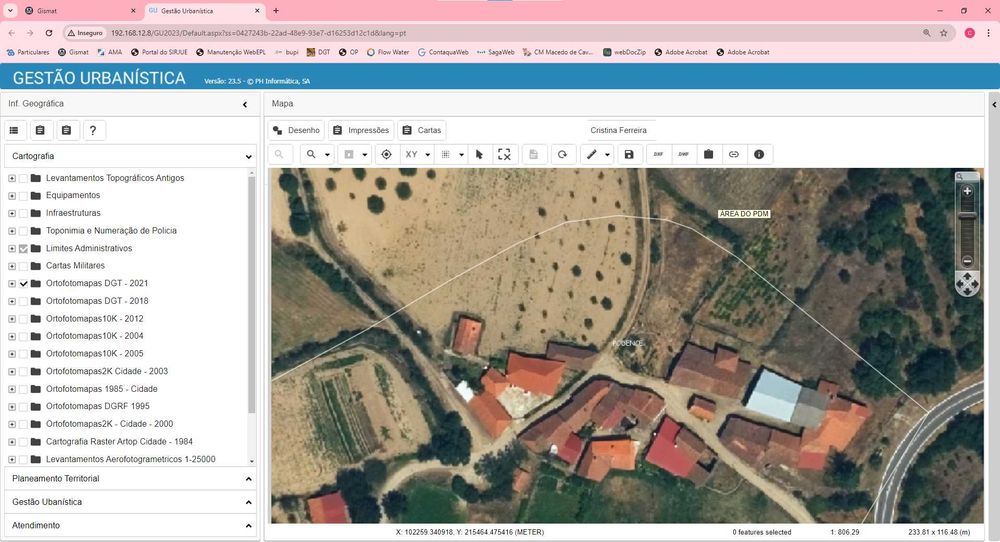Image resolution: width=1000 pixels, height=542 pixels.
Task: Check the Ortofotomapas10K - 2012 checkbox
Action: tap(24, 319)
